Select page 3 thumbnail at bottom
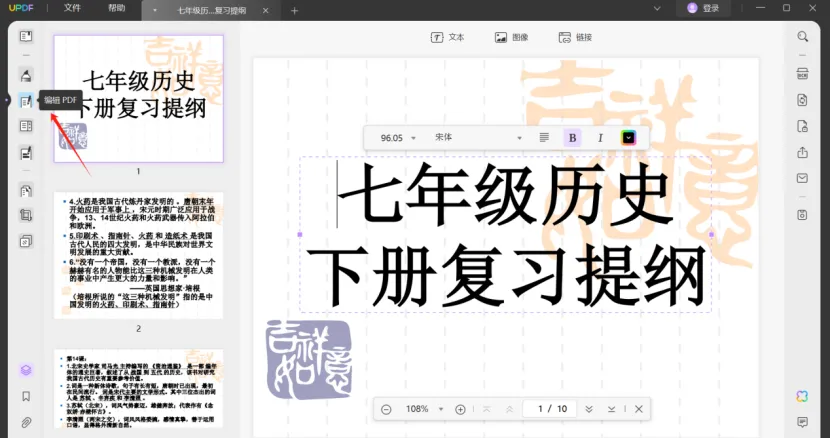 tap(139, 388)
